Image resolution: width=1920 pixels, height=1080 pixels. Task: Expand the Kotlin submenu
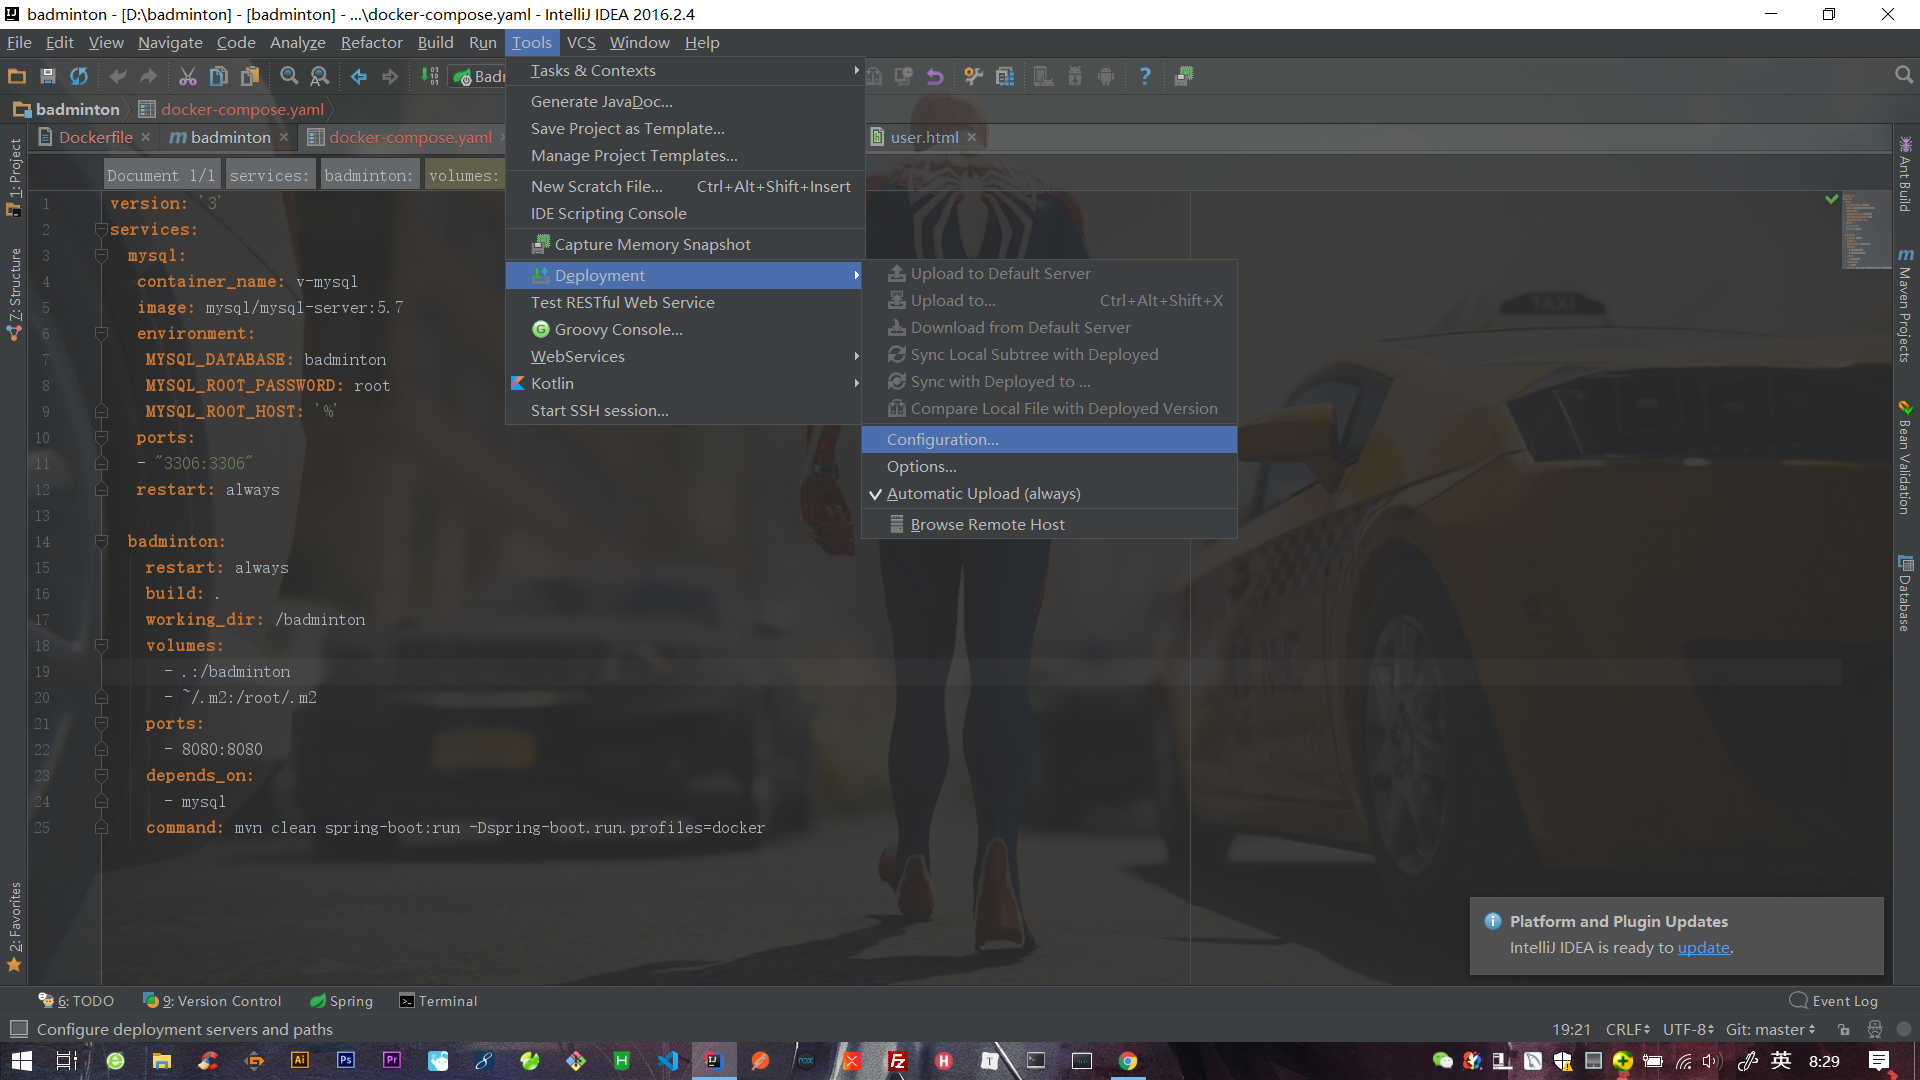[684, 384]
